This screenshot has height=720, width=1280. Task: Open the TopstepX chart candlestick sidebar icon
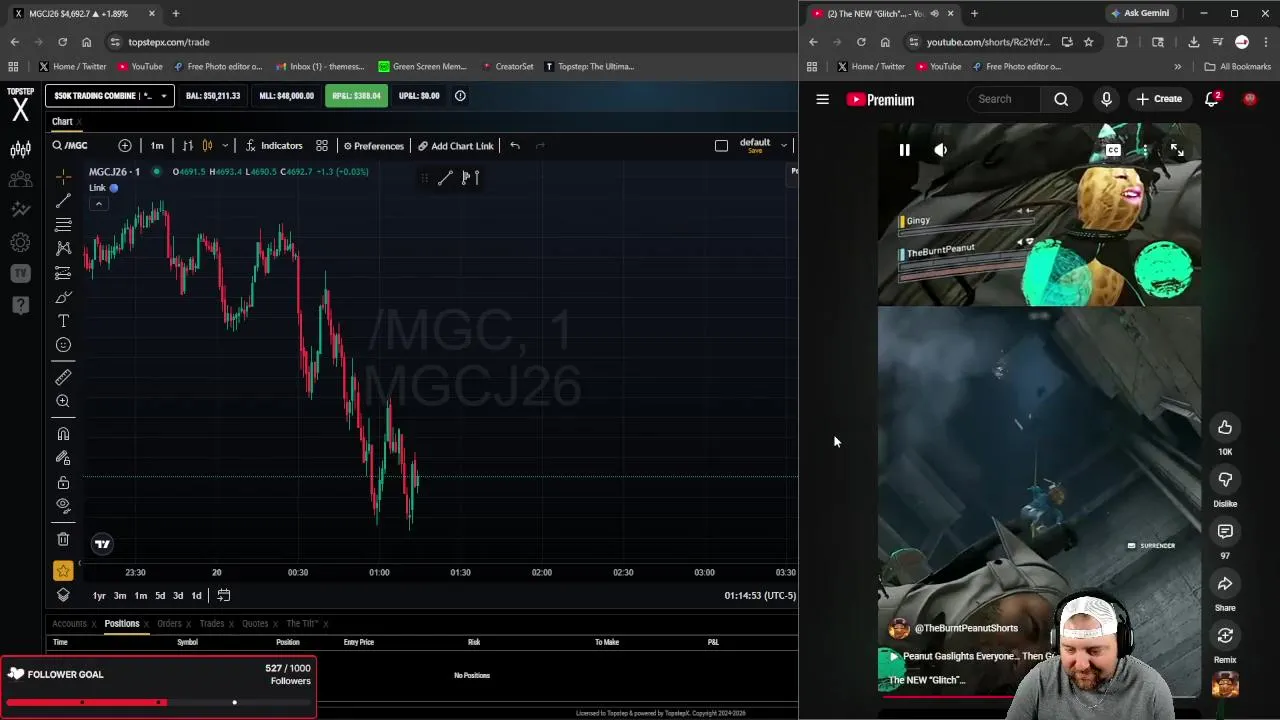coord(20,150)
